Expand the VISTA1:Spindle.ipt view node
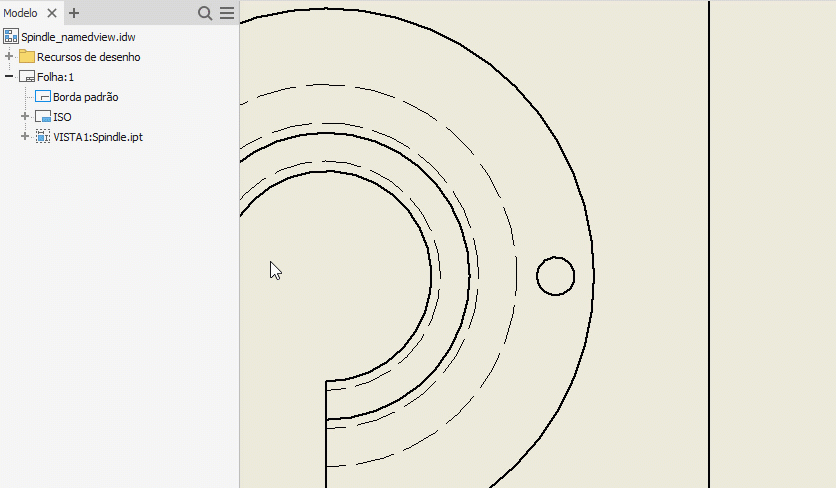Viewport: 836px width, 488px height. (25, 137)
